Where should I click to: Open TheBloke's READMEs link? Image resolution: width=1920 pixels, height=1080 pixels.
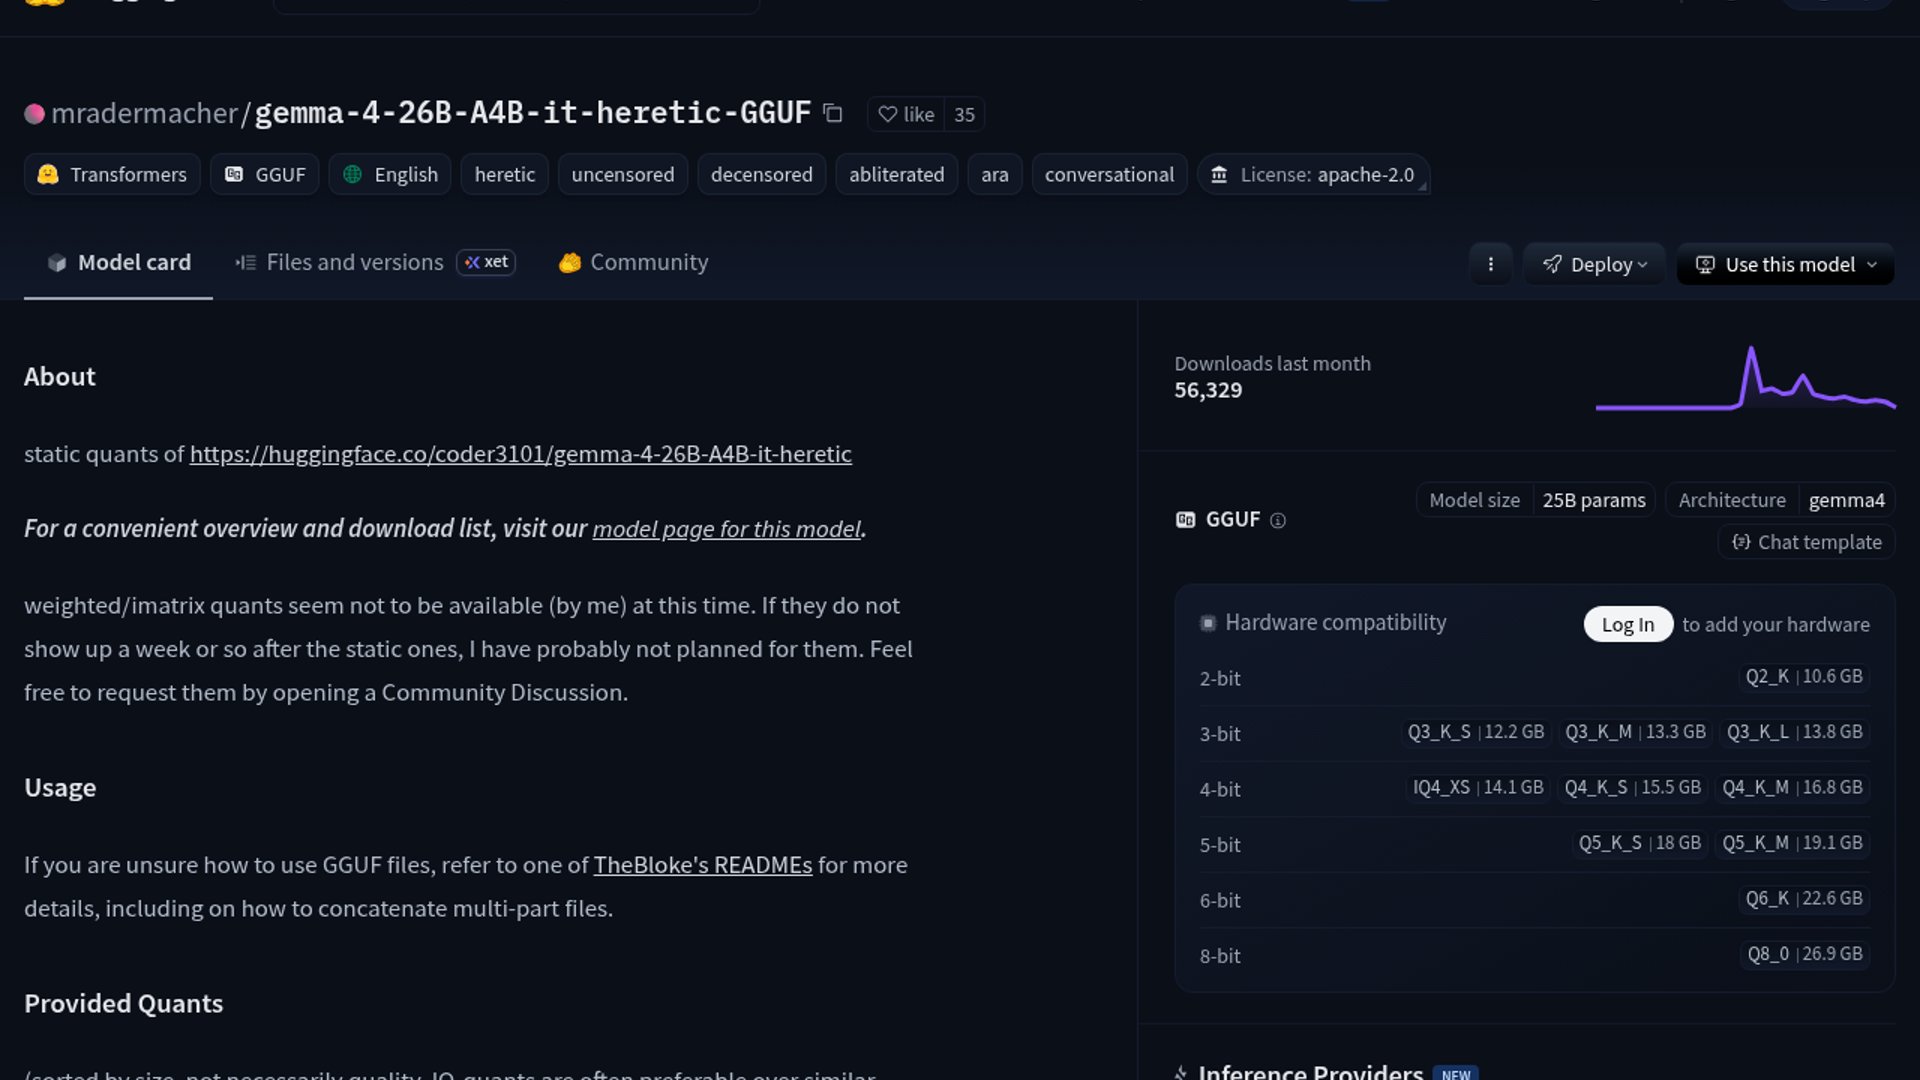(x=702, y=865)
